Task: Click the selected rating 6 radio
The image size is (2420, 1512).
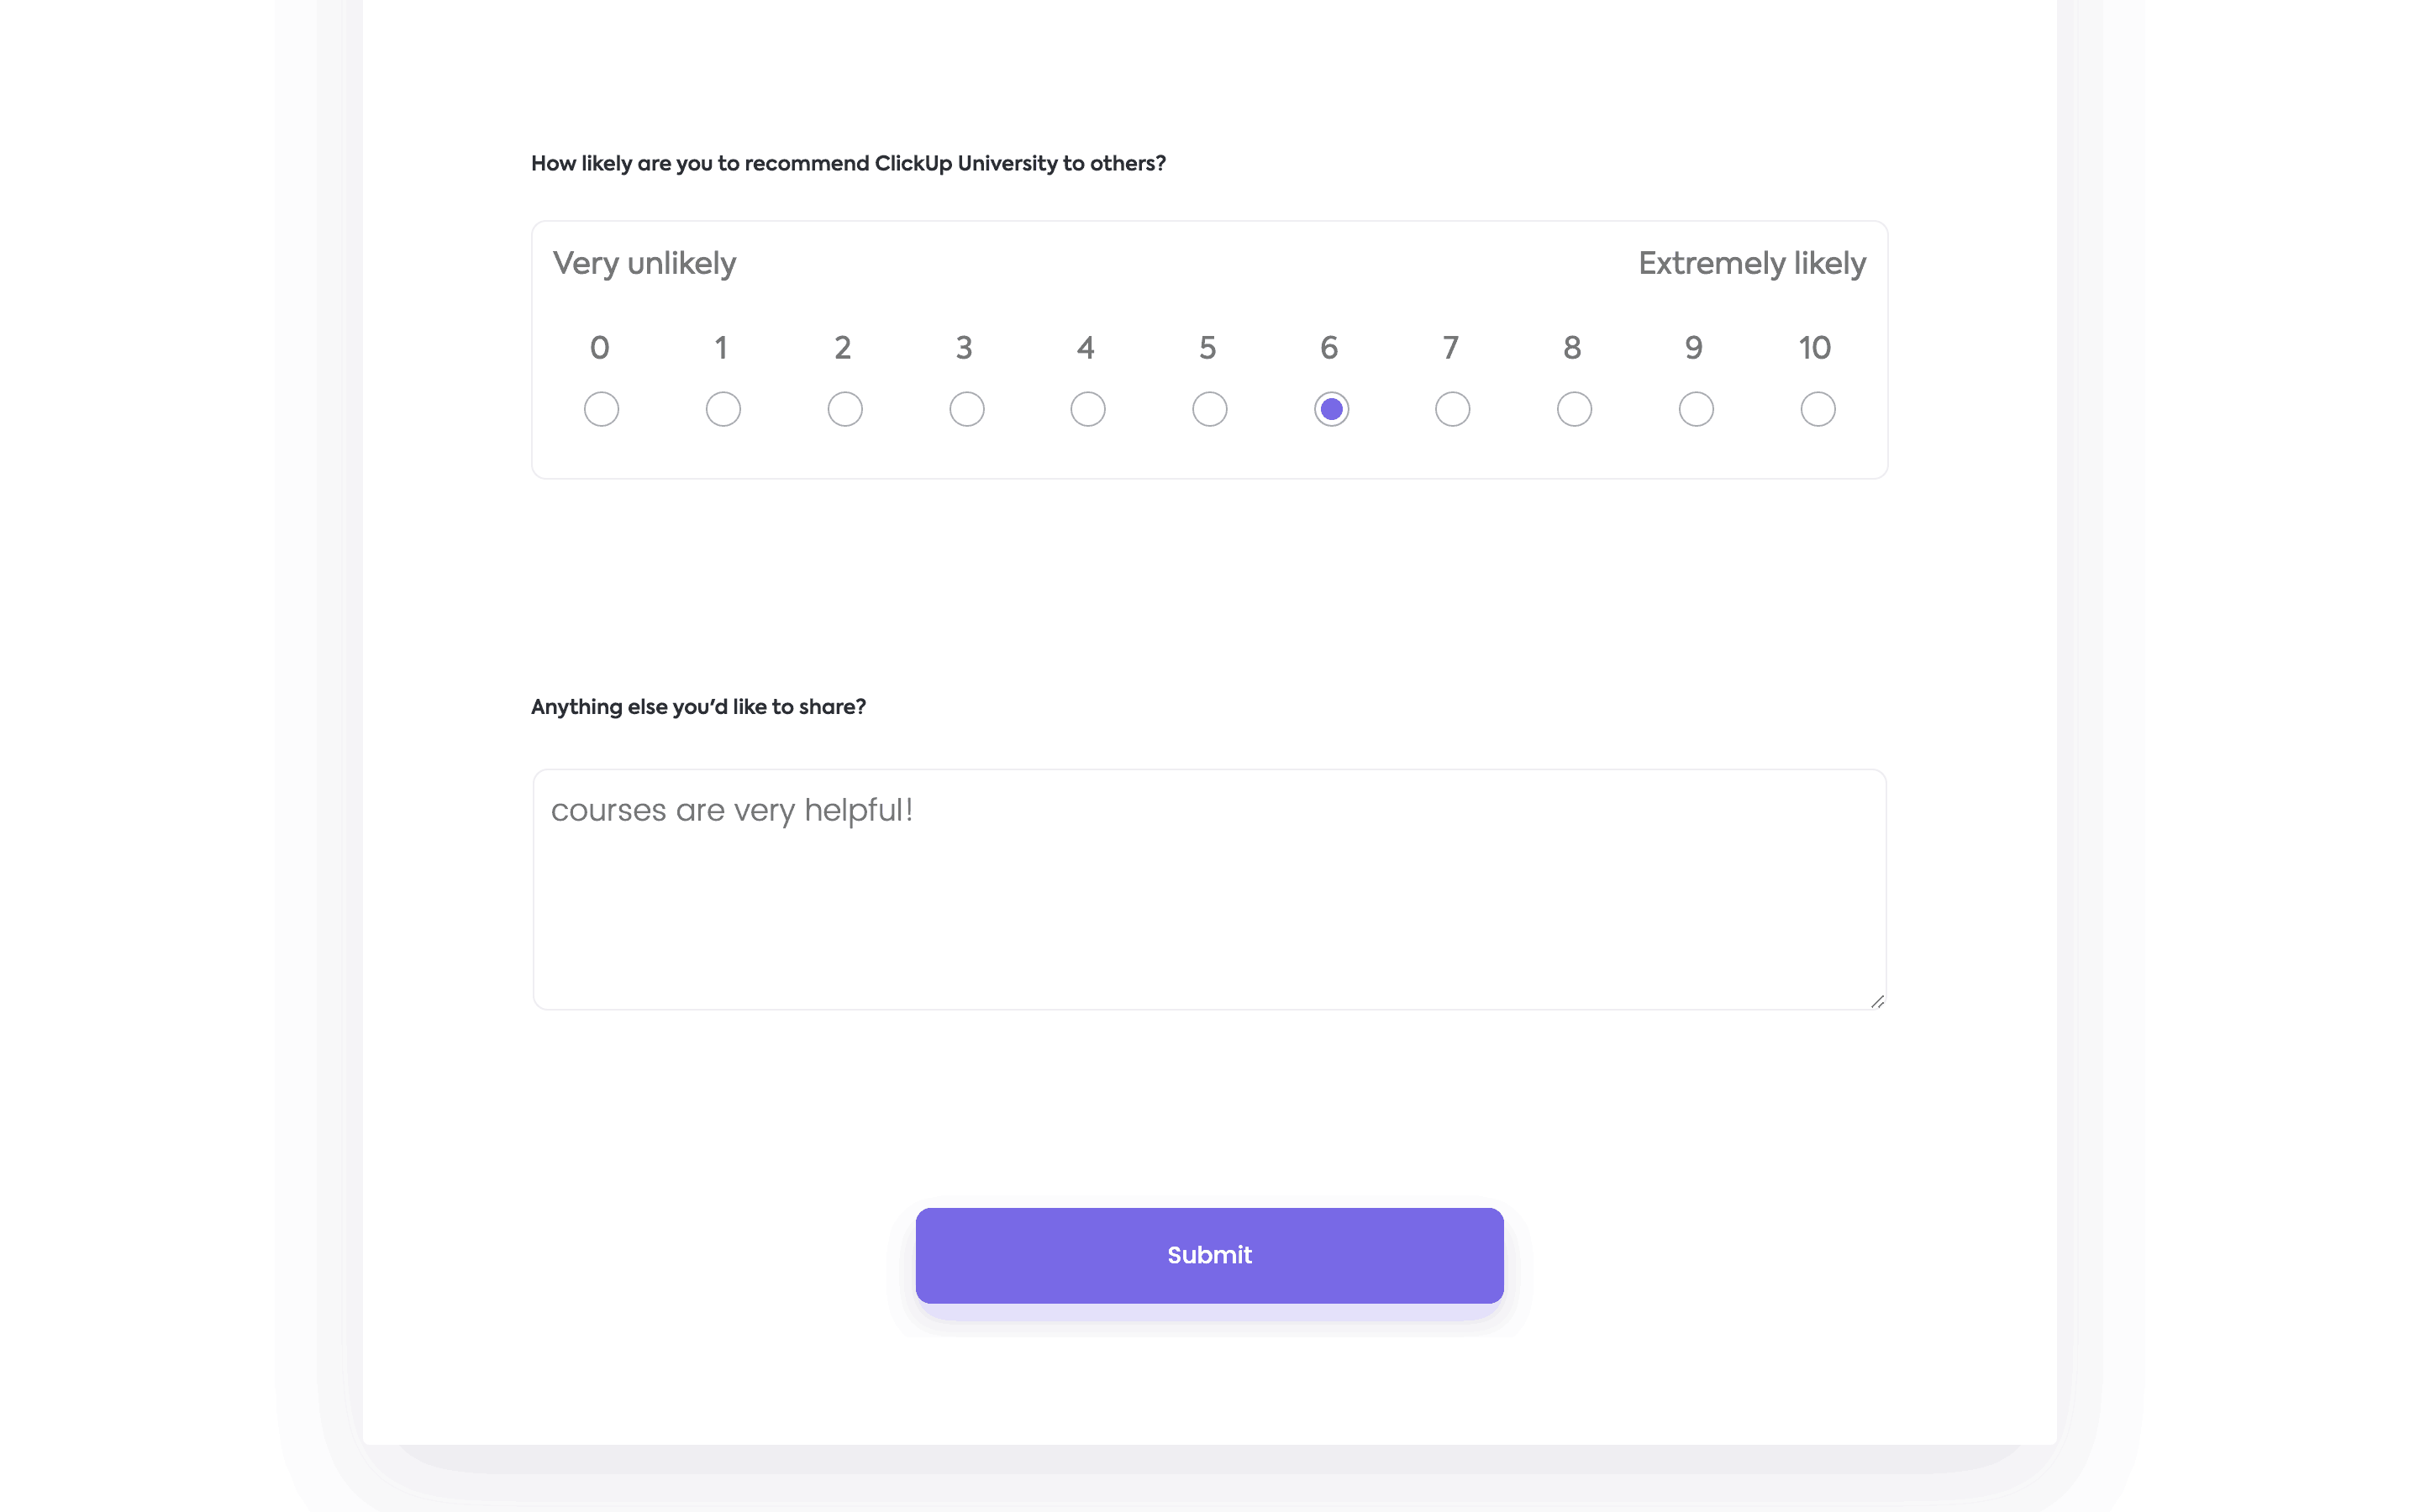Action: [x=1331, y=409]
